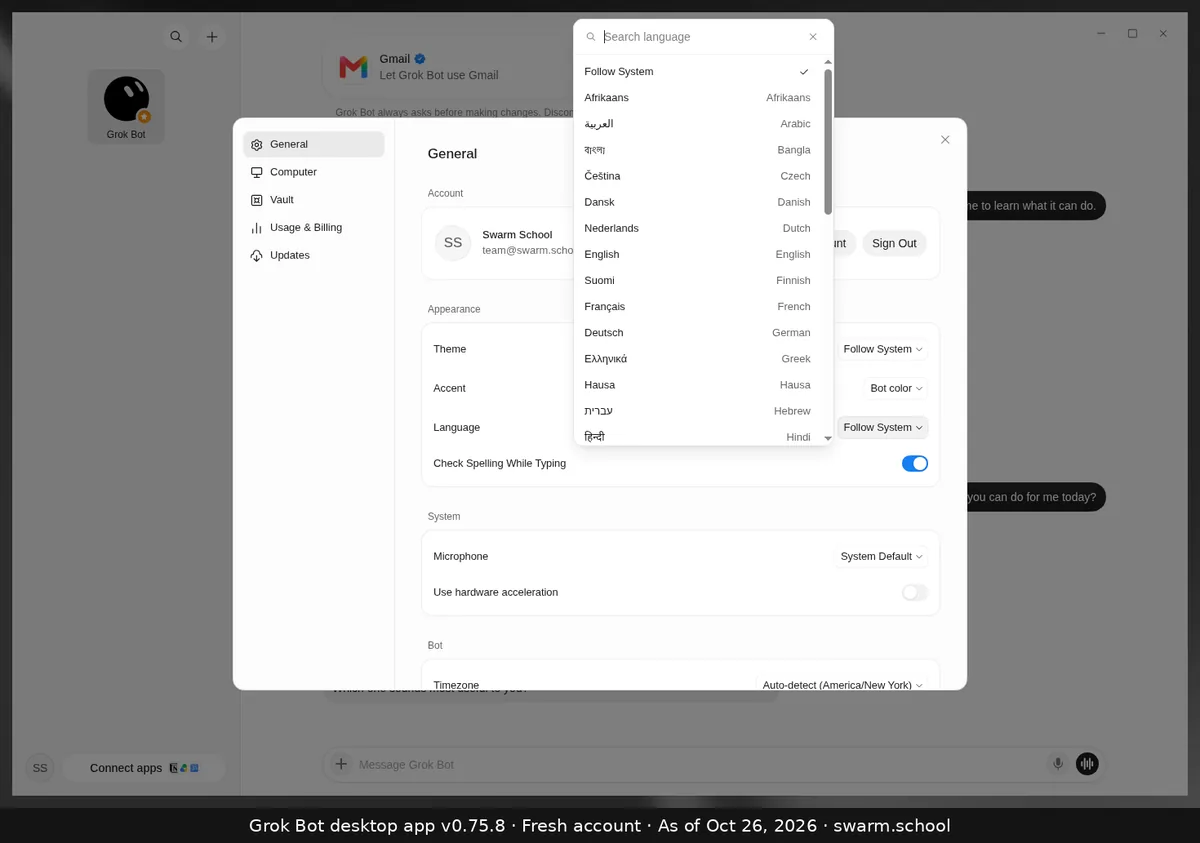Image resolution: width=1200 pixels, height=843 pixels.
Task: Click the Gmail logo icon
Action: coord(353,67)
